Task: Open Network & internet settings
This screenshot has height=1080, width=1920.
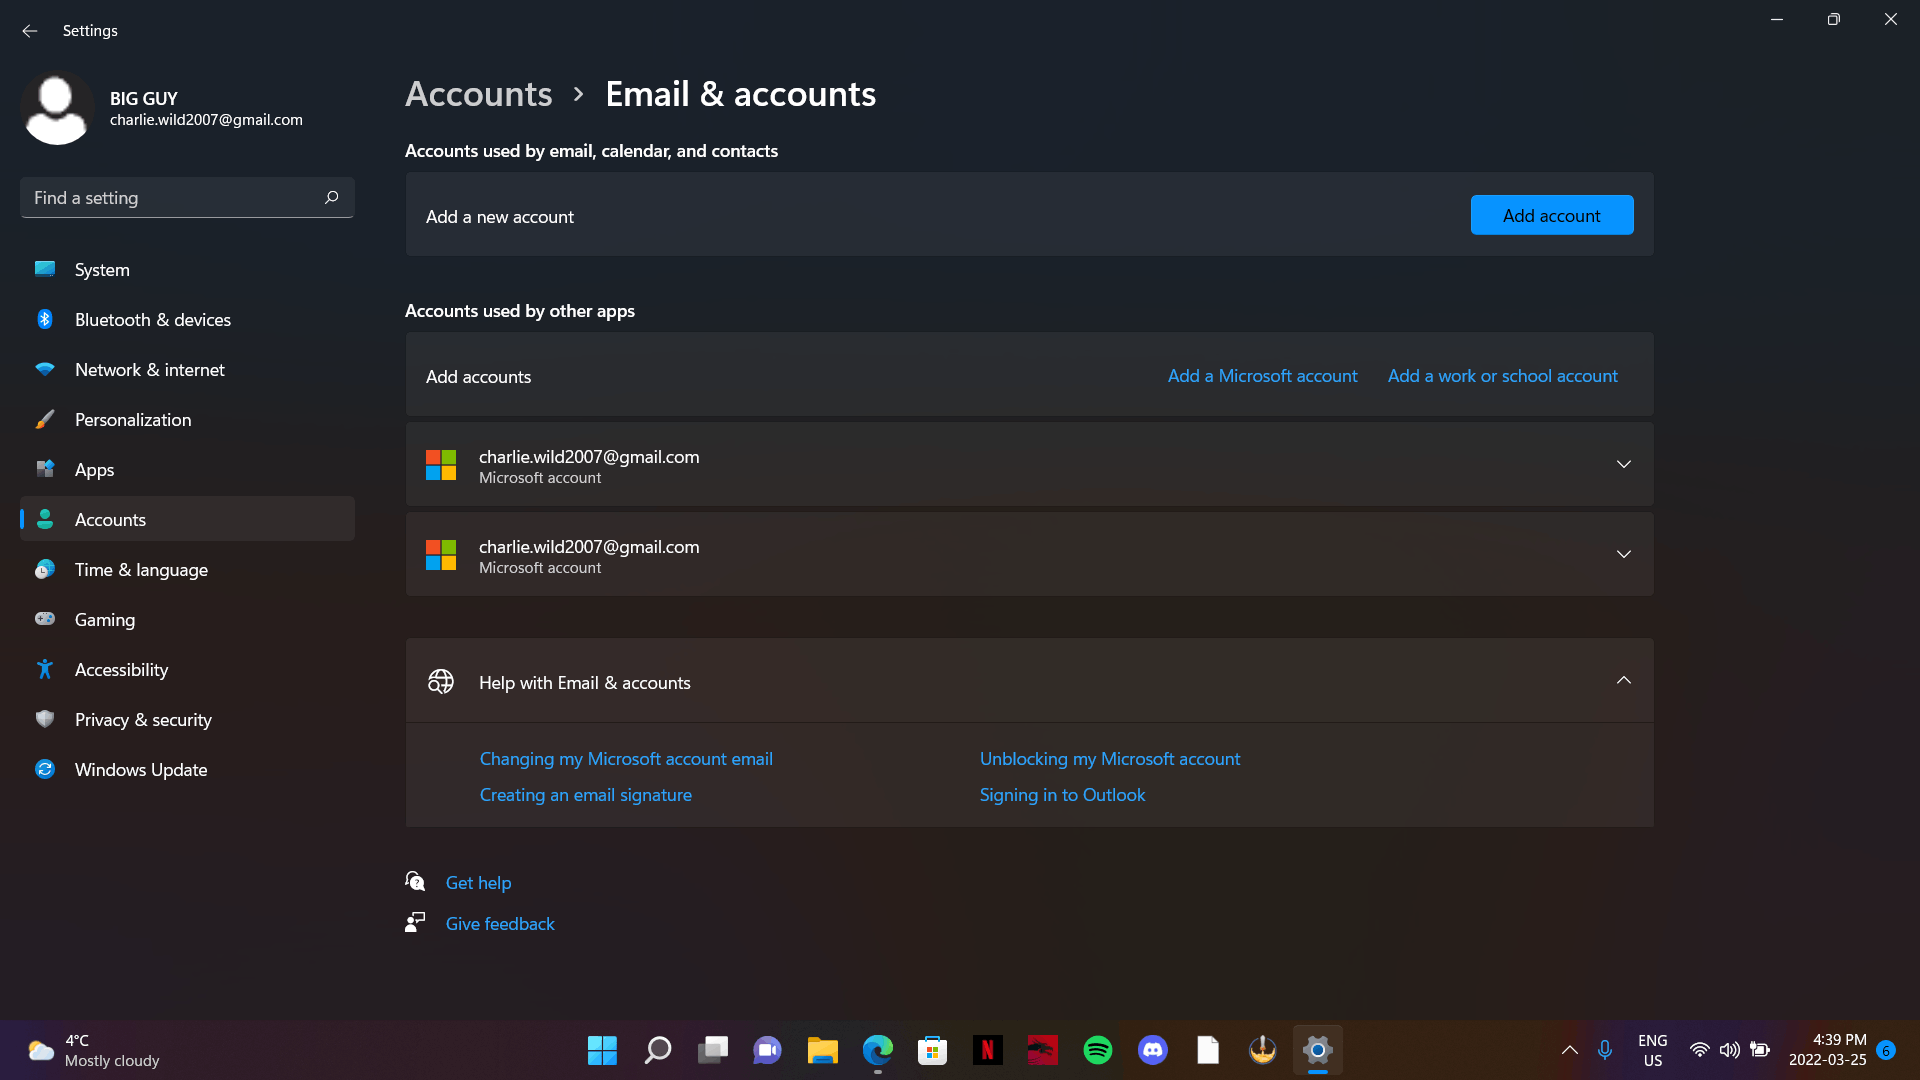Action: click(x=187, y=369)
